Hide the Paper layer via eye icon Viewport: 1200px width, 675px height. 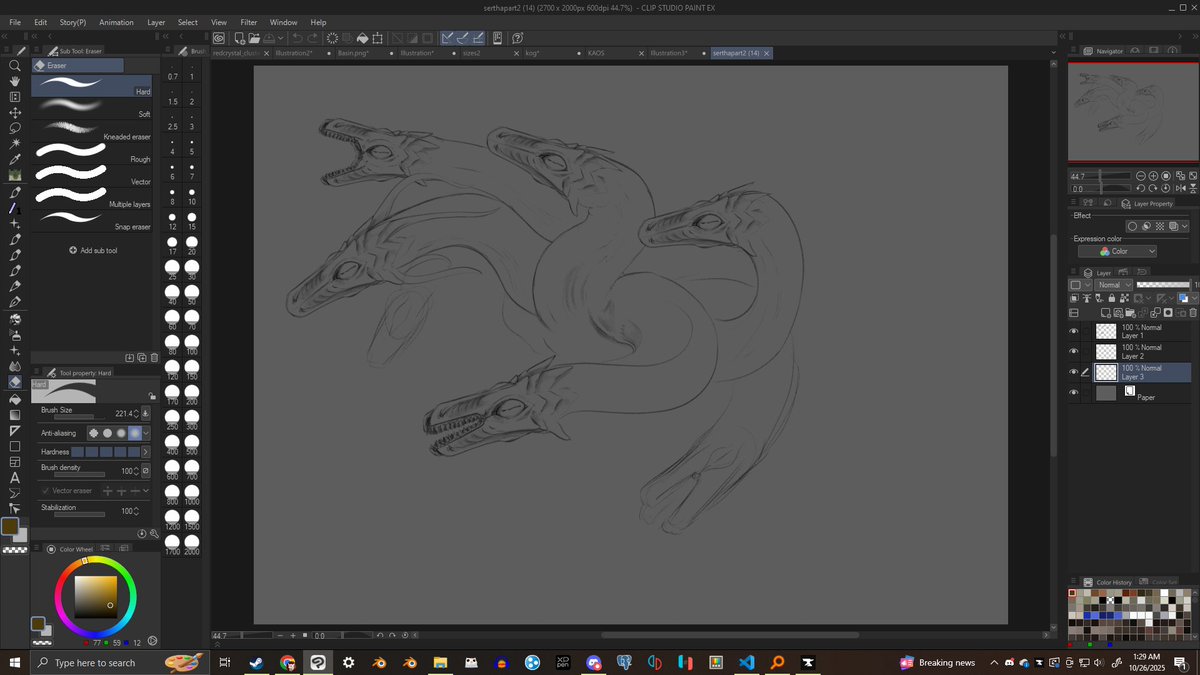point(1073,393)
